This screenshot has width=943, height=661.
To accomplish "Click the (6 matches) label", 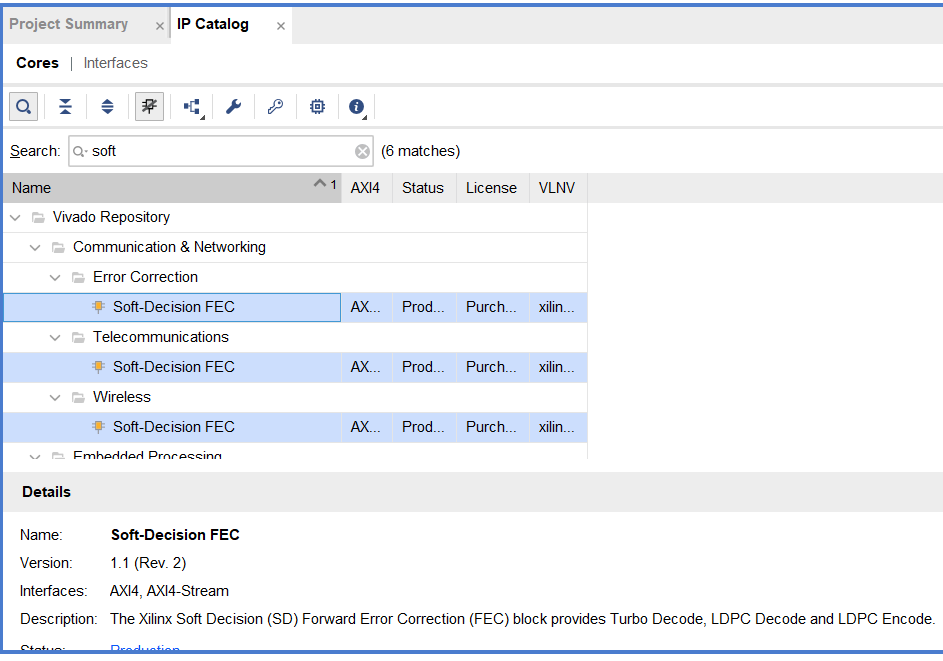I will tap(421, 151).
